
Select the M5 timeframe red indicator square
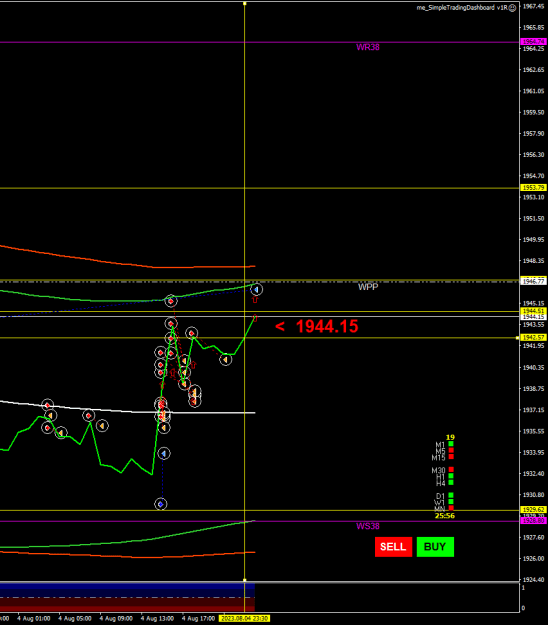(x=451, y=450)
